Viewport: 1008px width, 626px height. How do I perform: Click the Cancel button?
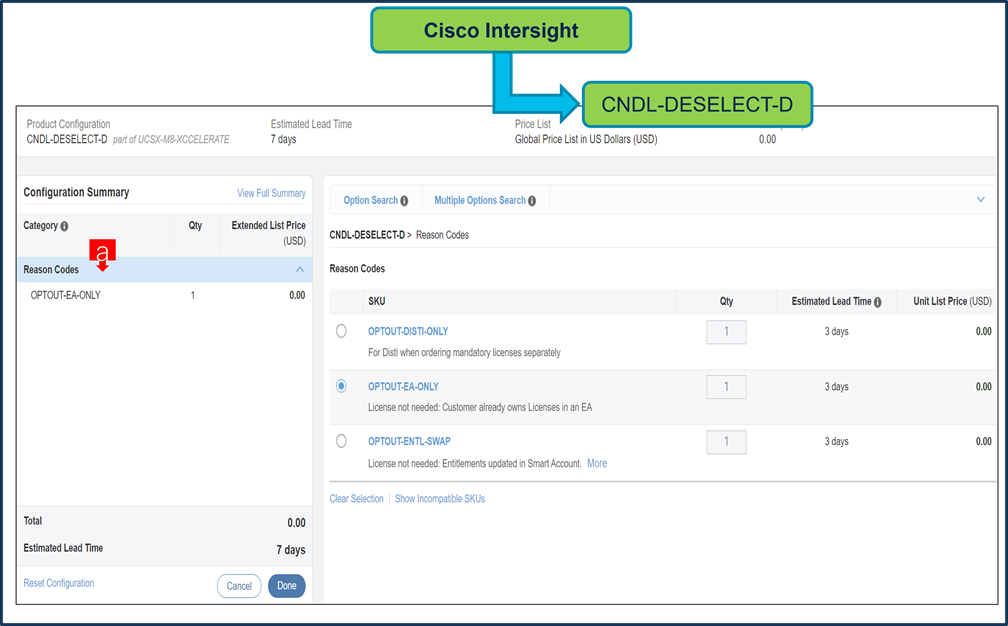pos(239,586)
